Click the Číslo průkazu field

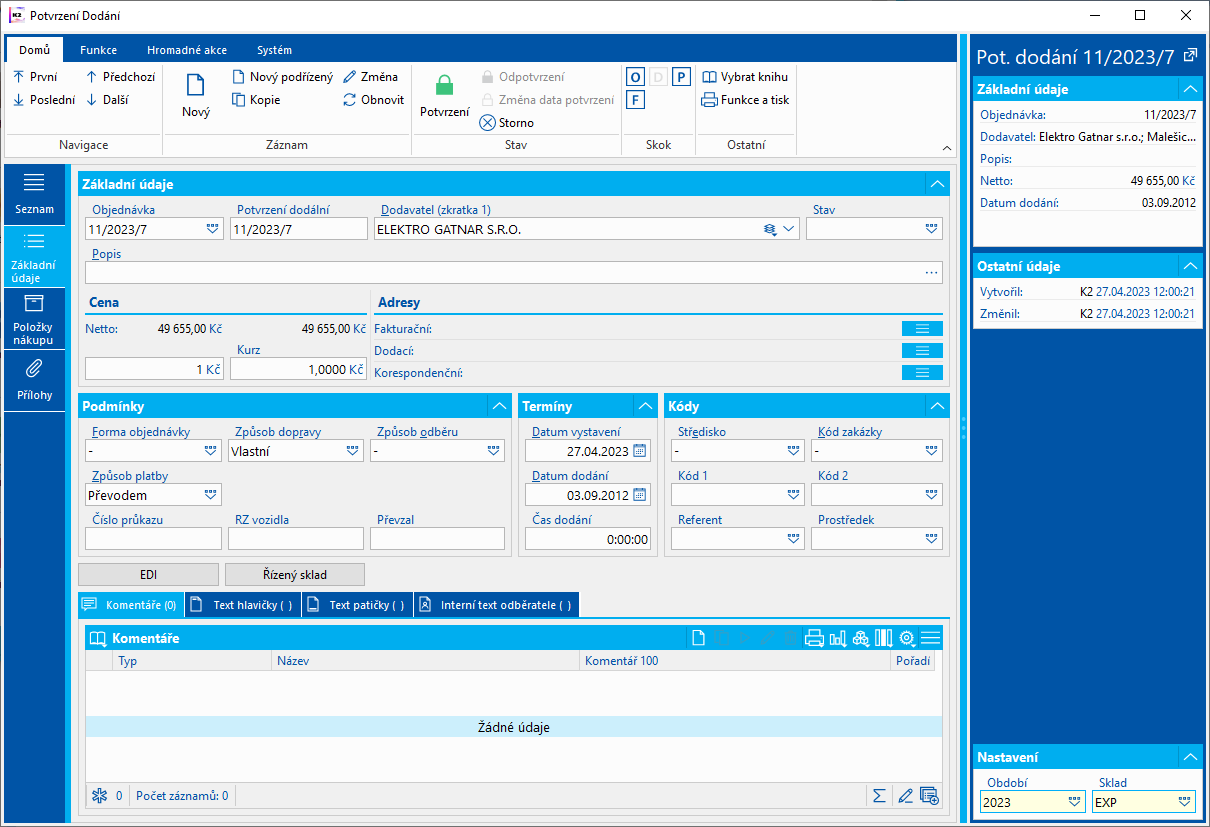[x=153, y=539]
